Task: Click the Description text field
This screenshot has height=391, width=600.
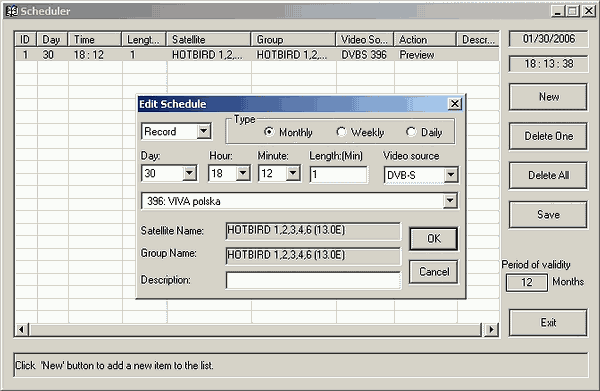Action: tap(313, 280)
